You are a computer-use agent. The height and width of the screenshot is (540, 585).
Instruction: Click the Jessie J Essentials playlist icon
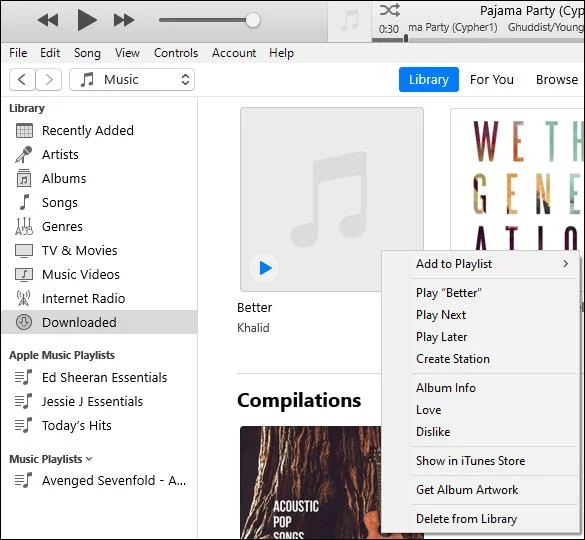pos(24,401)
